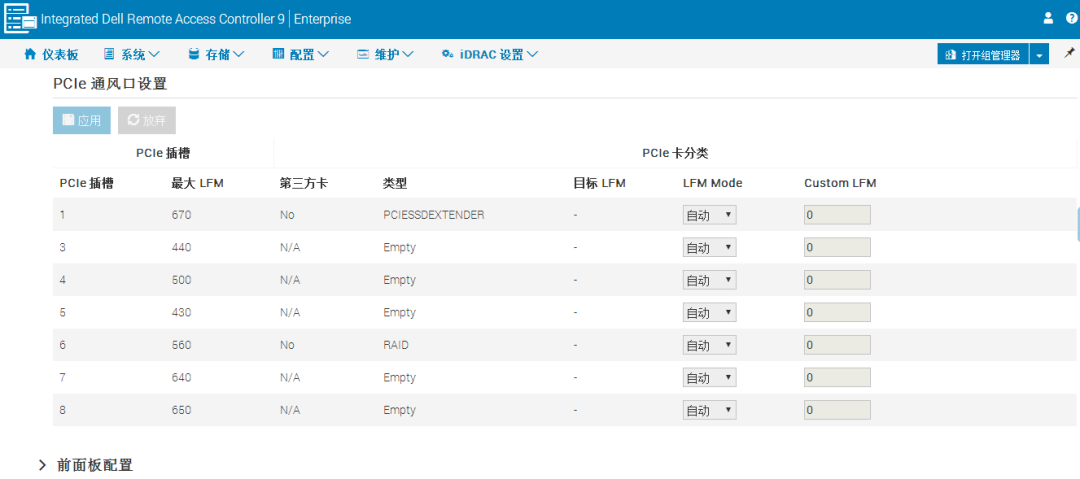
Task: Go to 仪表板 home dashboard
Action: [x=51, y=54]
